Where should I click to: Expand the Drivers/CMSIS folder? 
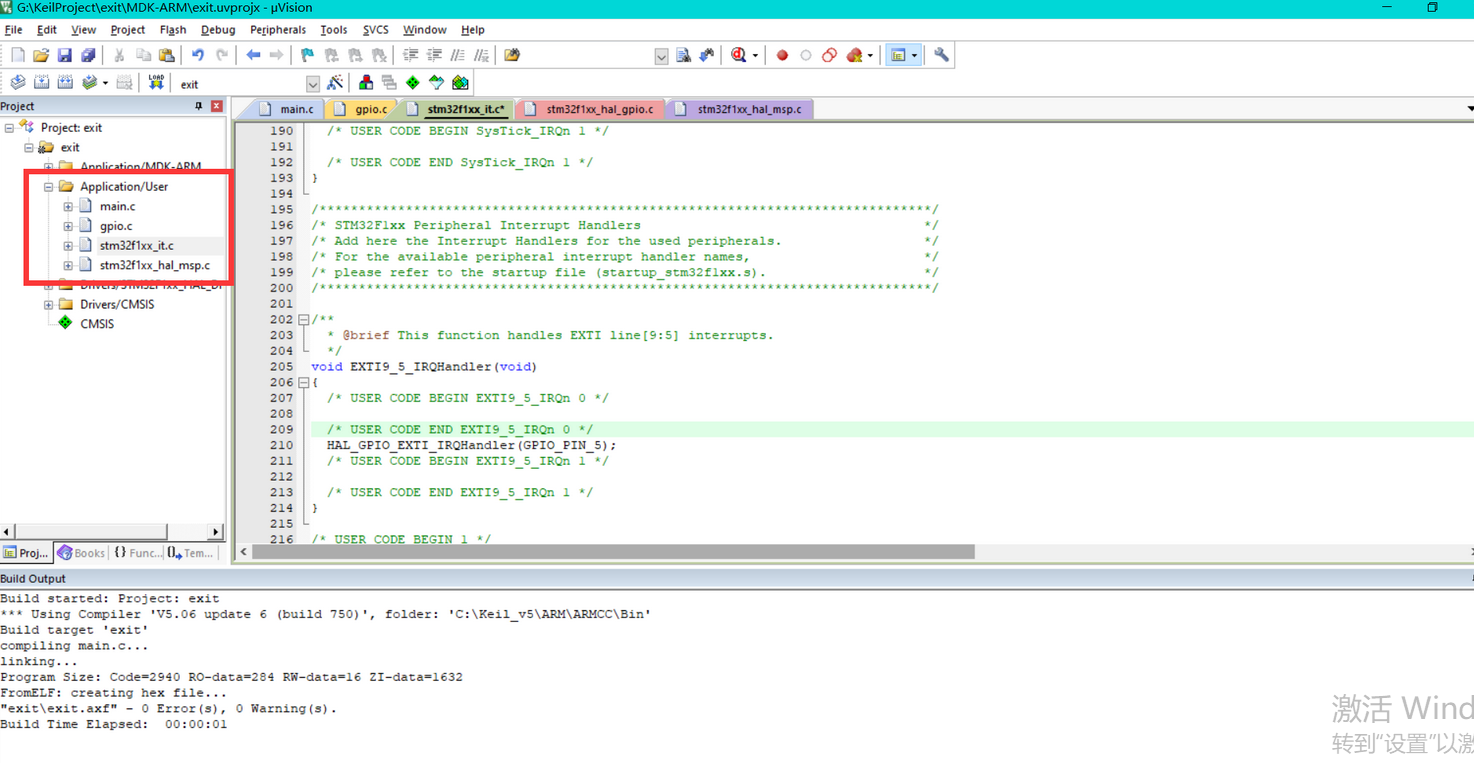pos(48,305)
